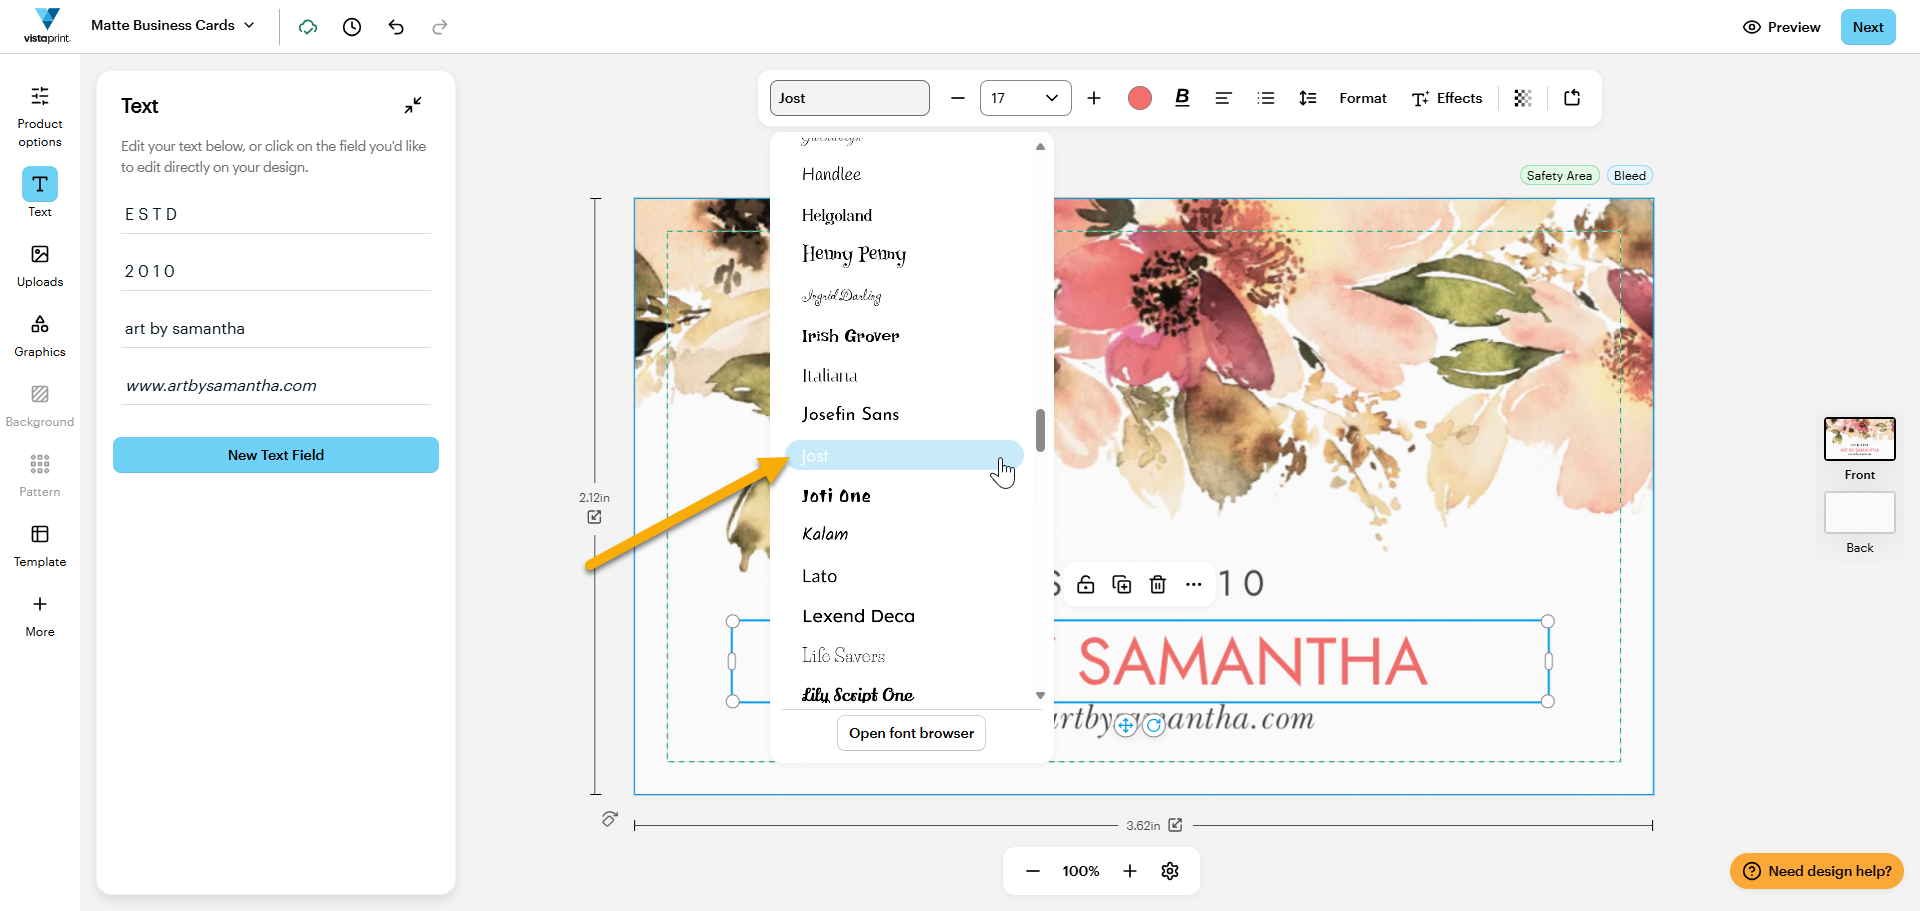Image resolution: width=1920 pixels, height=911 pixels.
Task: Select the Back side thumbnail
Action: coord(1860,513)
